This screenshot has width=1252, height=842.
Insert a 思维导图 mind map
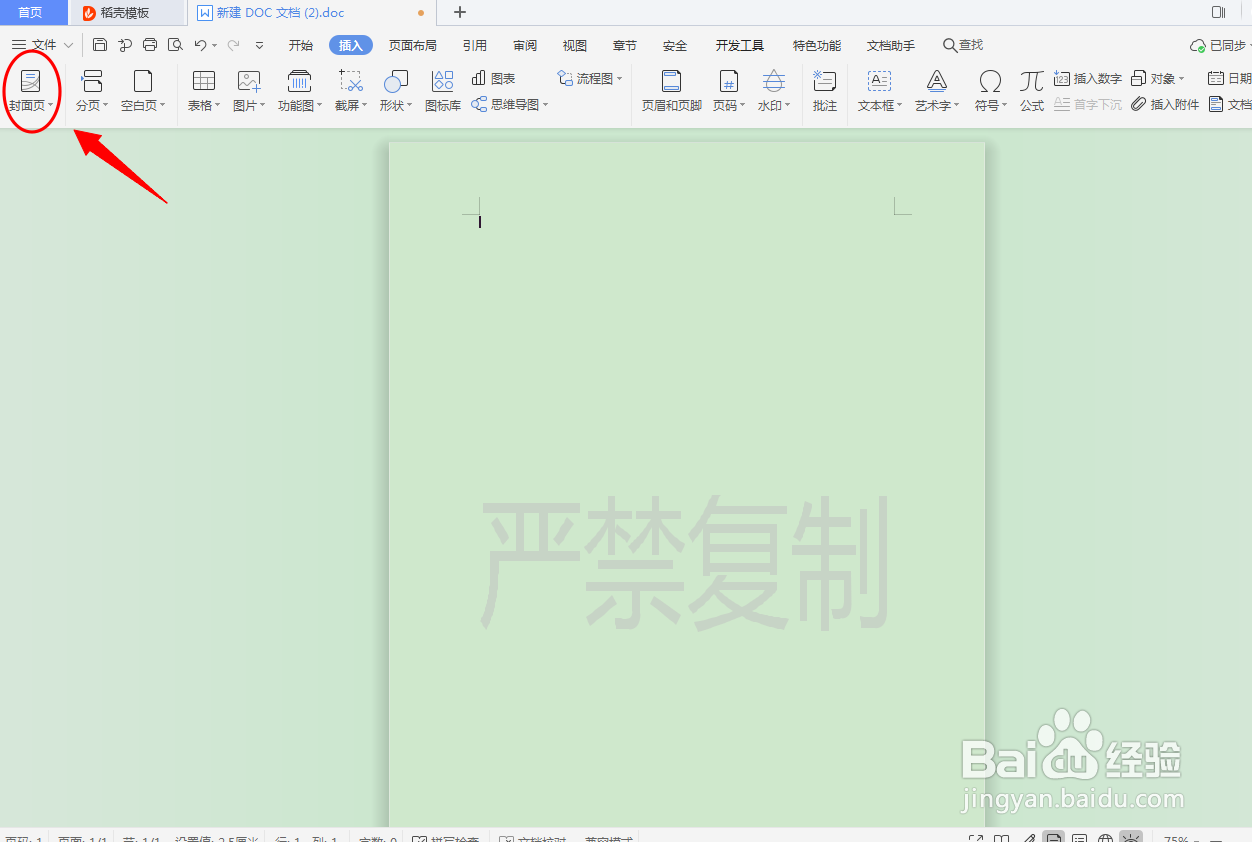pos(509,104)
